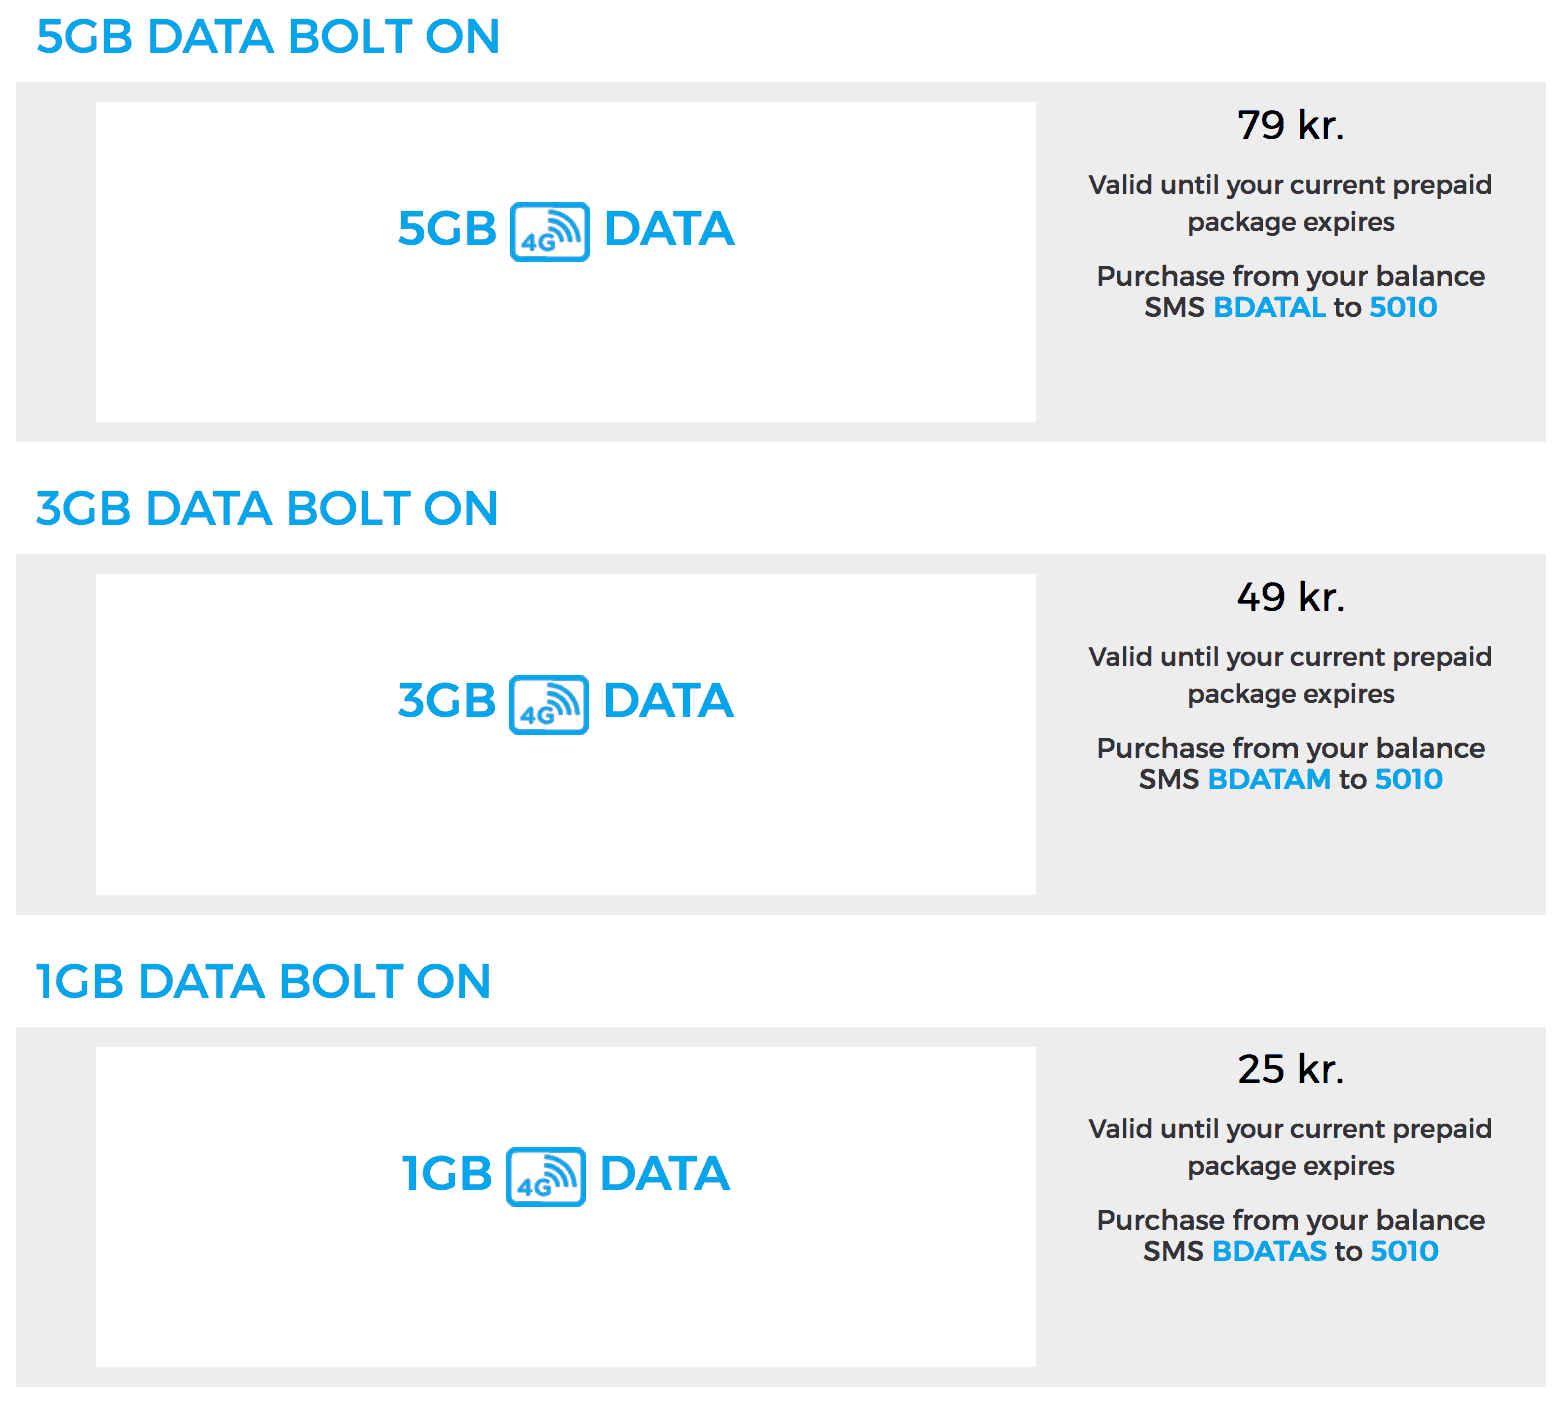The width and height of the screenshot is (1560, 1402).
Task: Open the 1GB DATA BOLT ON heading
Action: [263, 982]
